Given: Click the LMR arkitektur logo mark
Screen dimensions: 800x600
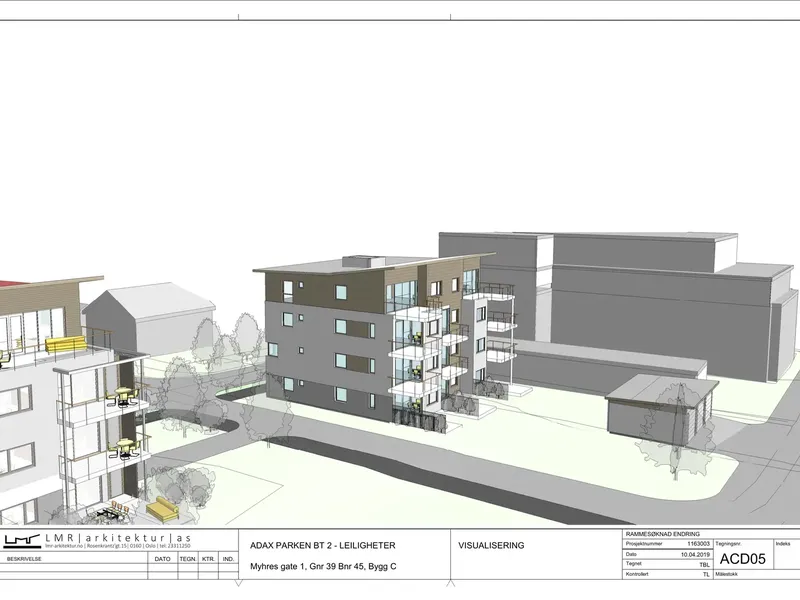Looking at the screenshot, I should (x=22, y=541).
